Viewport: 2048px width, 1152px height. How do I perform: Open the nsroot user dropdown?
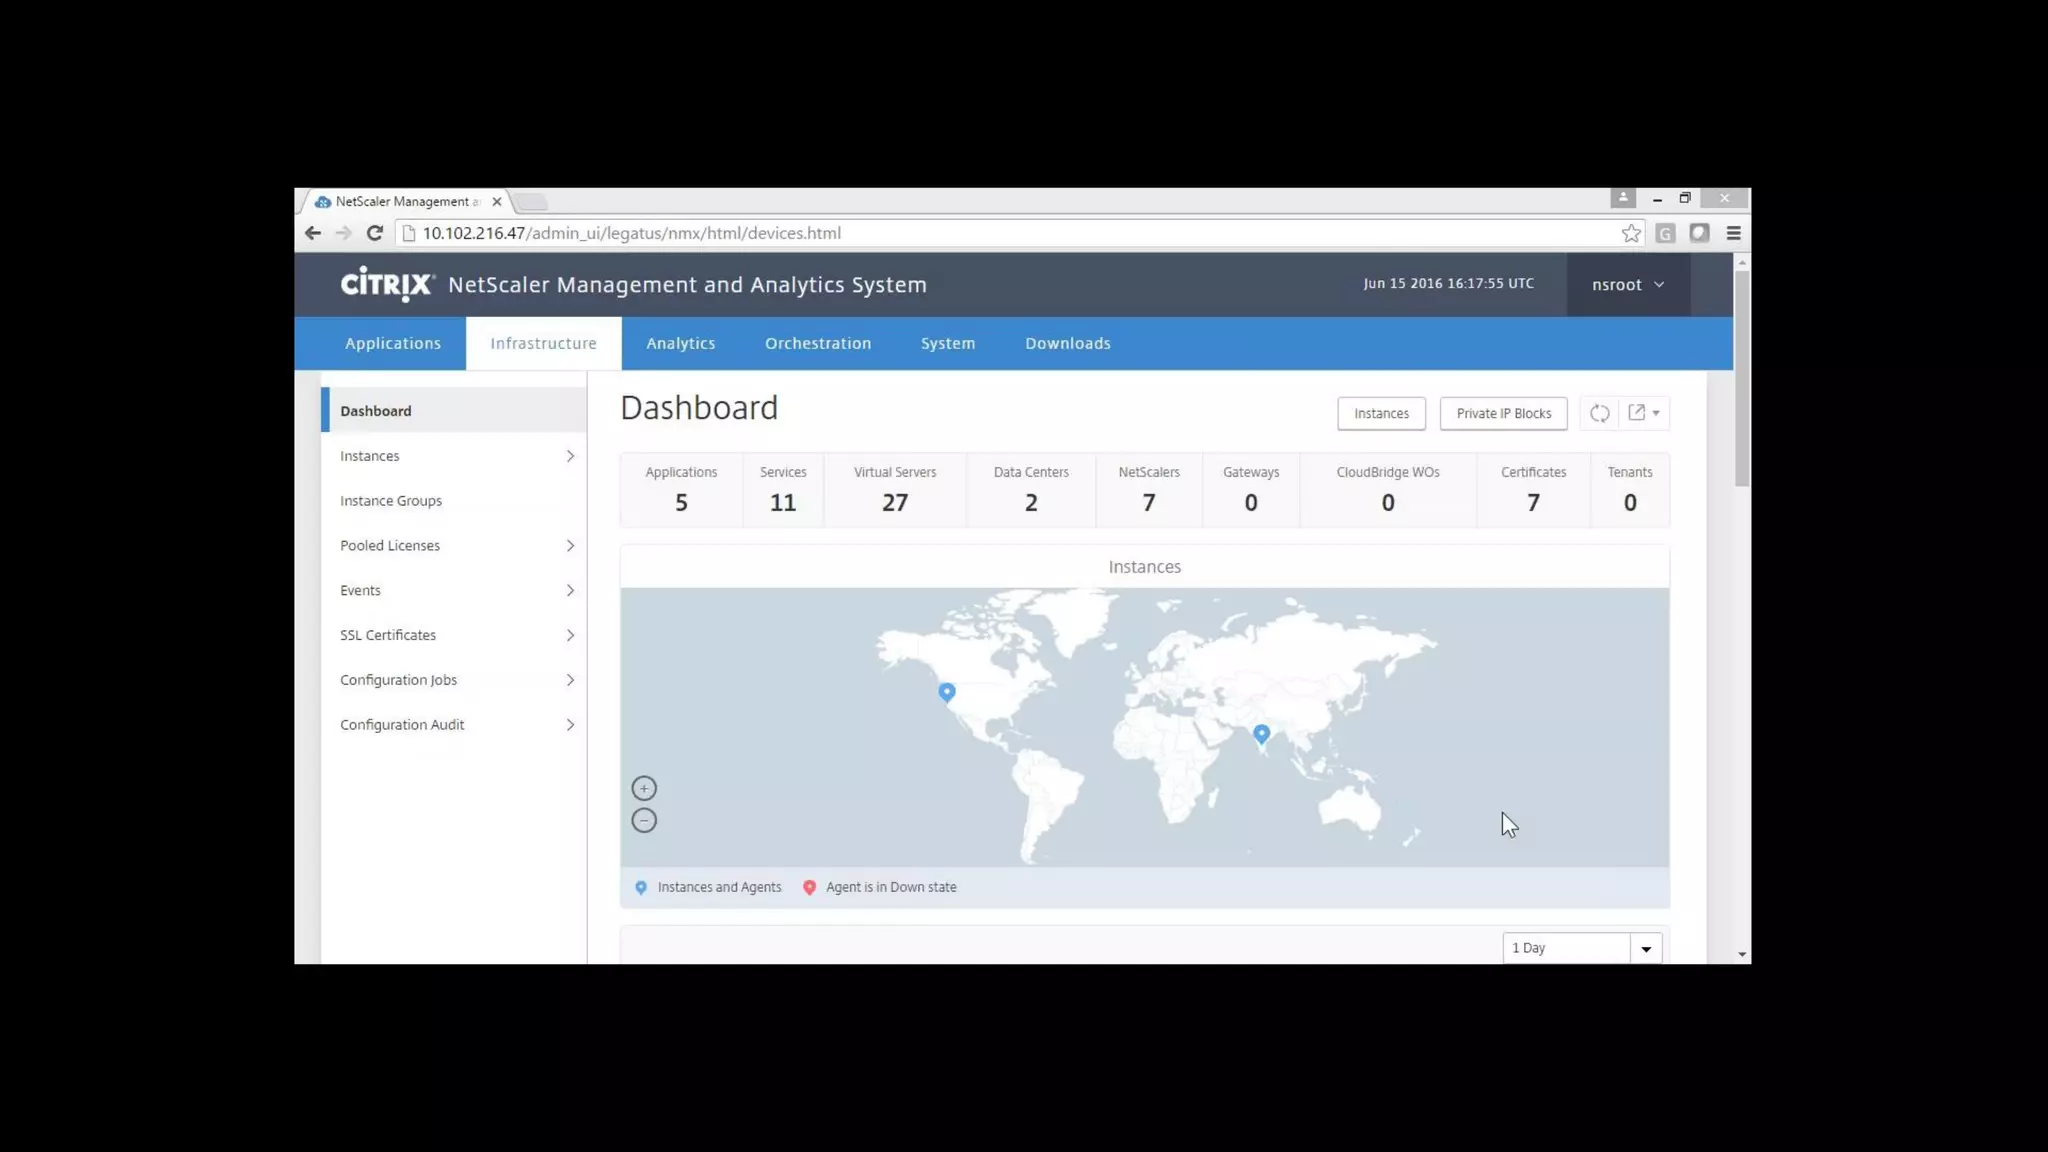click(x=1628, y=285)
